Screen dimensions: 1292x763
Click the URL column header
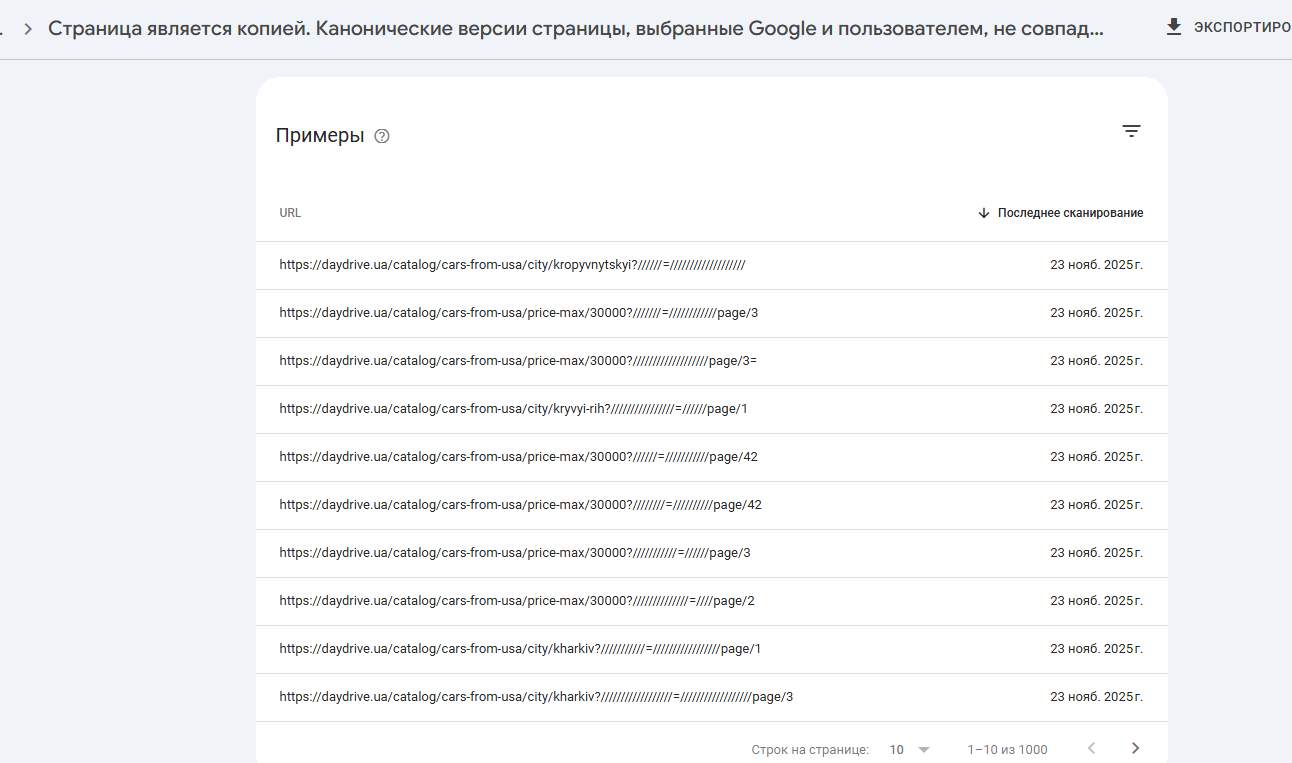coord(290,213)
